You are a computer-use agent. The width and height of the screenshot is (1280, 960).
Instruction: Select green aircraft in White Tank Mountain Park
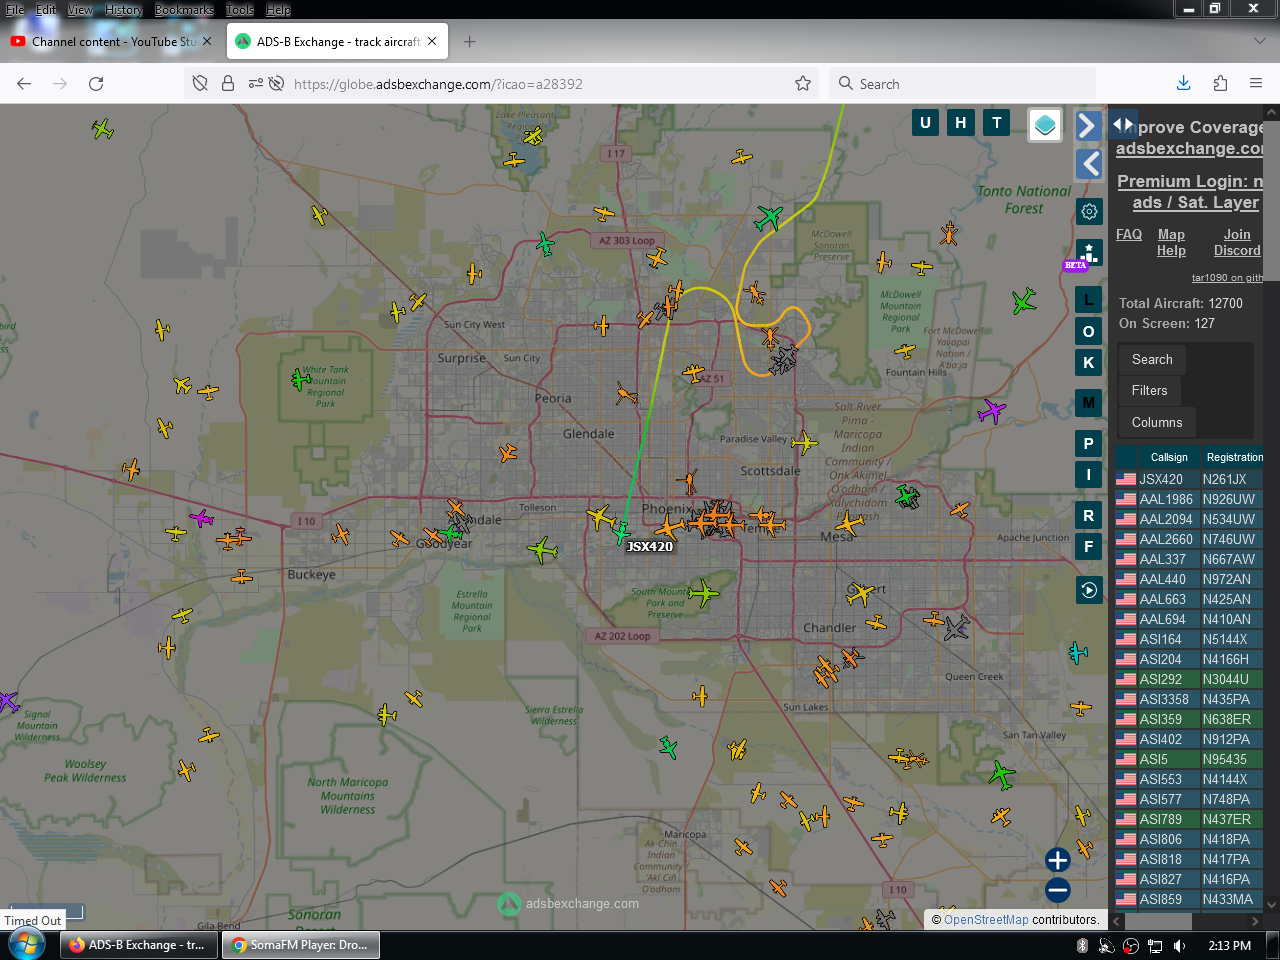pos(300,379)
